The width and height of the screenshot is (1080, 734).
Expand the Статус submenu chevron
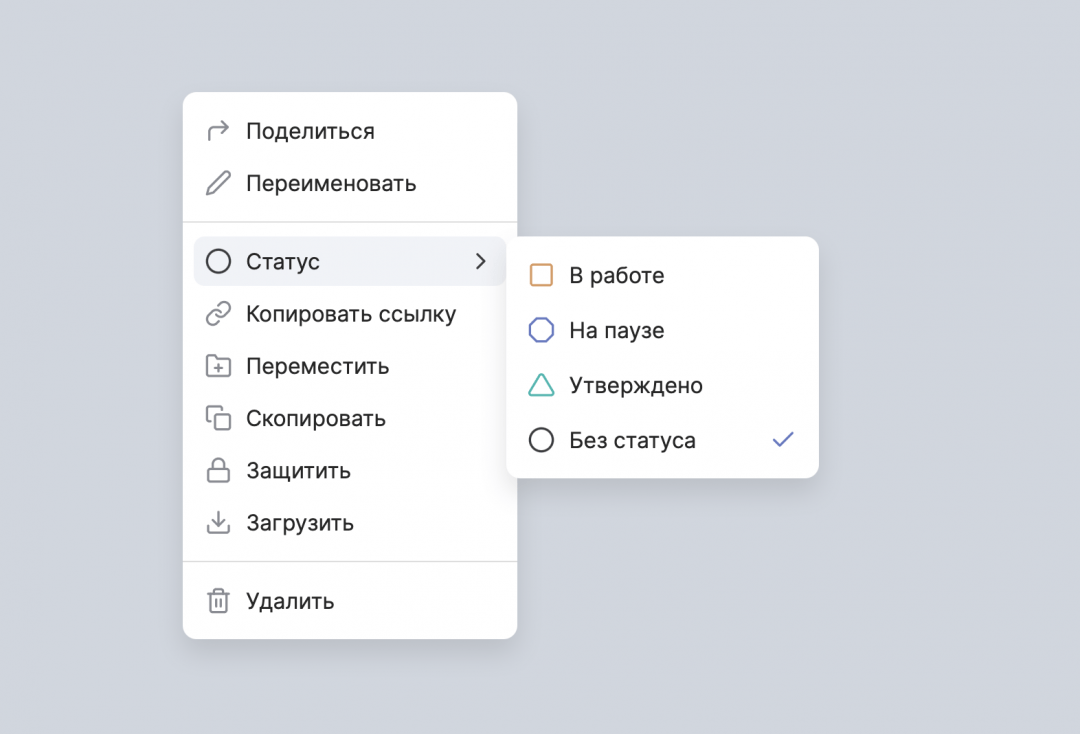click(x=481, y=262)
